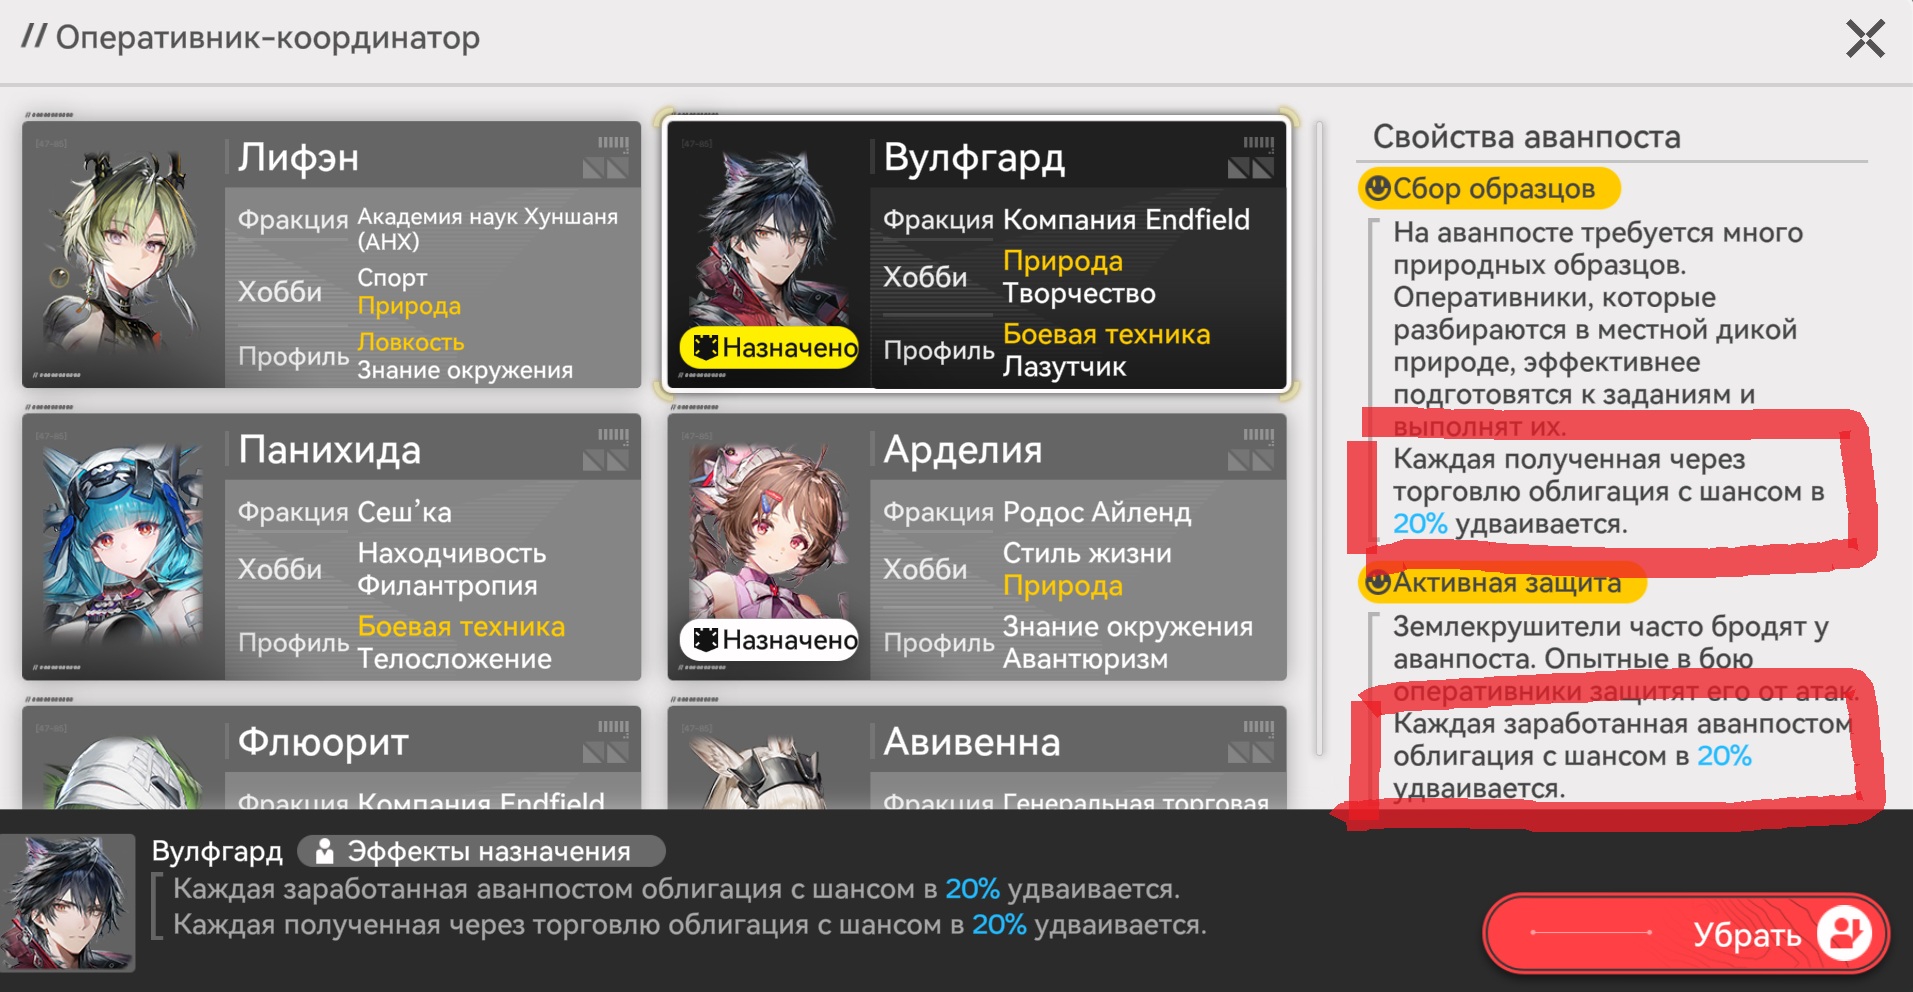Remove the operator with the Убрать button
Viewport: 1913px width, 992px height.
tap(1686, 934)
